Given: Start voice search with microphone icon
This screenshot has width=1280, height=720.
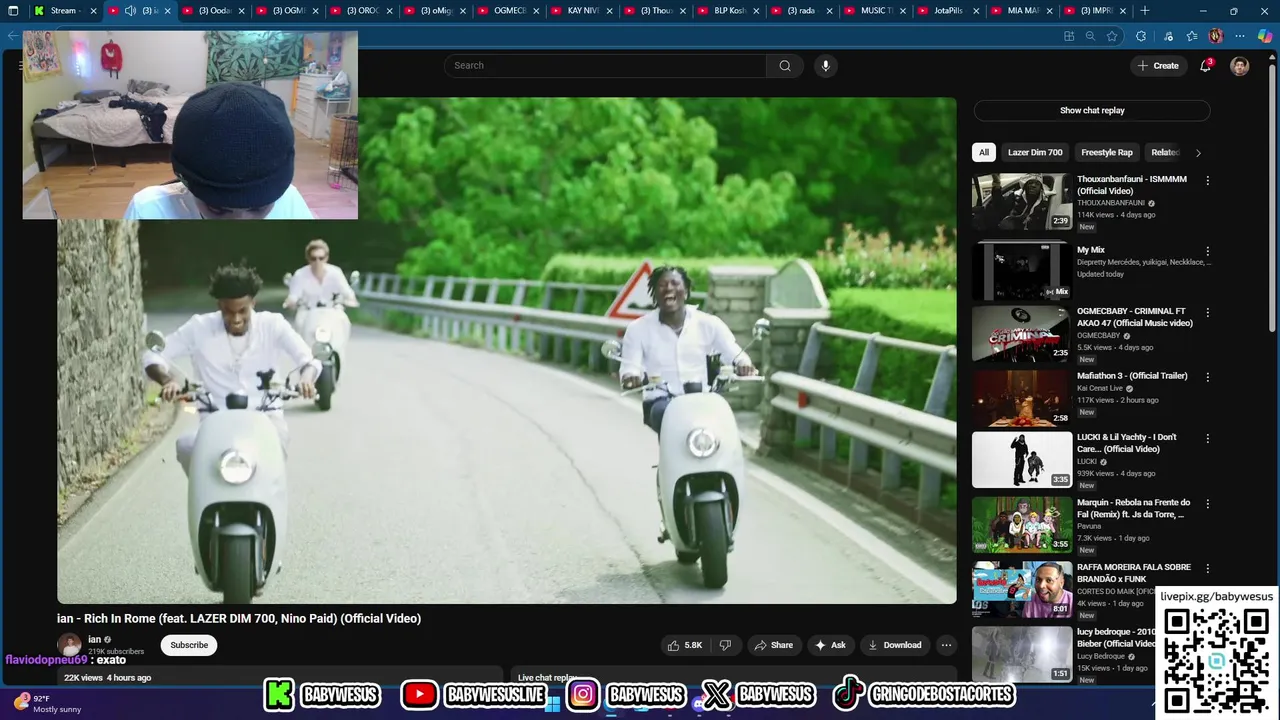Looking at the screenshot, I should [825, 66].
